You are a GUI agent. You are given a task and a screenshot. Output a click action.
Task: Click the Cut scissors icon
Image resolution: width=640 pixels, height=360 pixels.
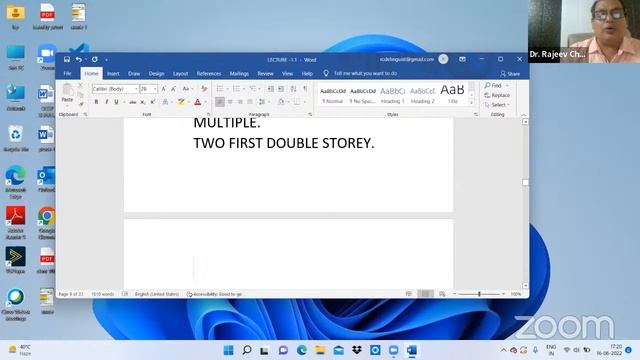pos(80,86)
